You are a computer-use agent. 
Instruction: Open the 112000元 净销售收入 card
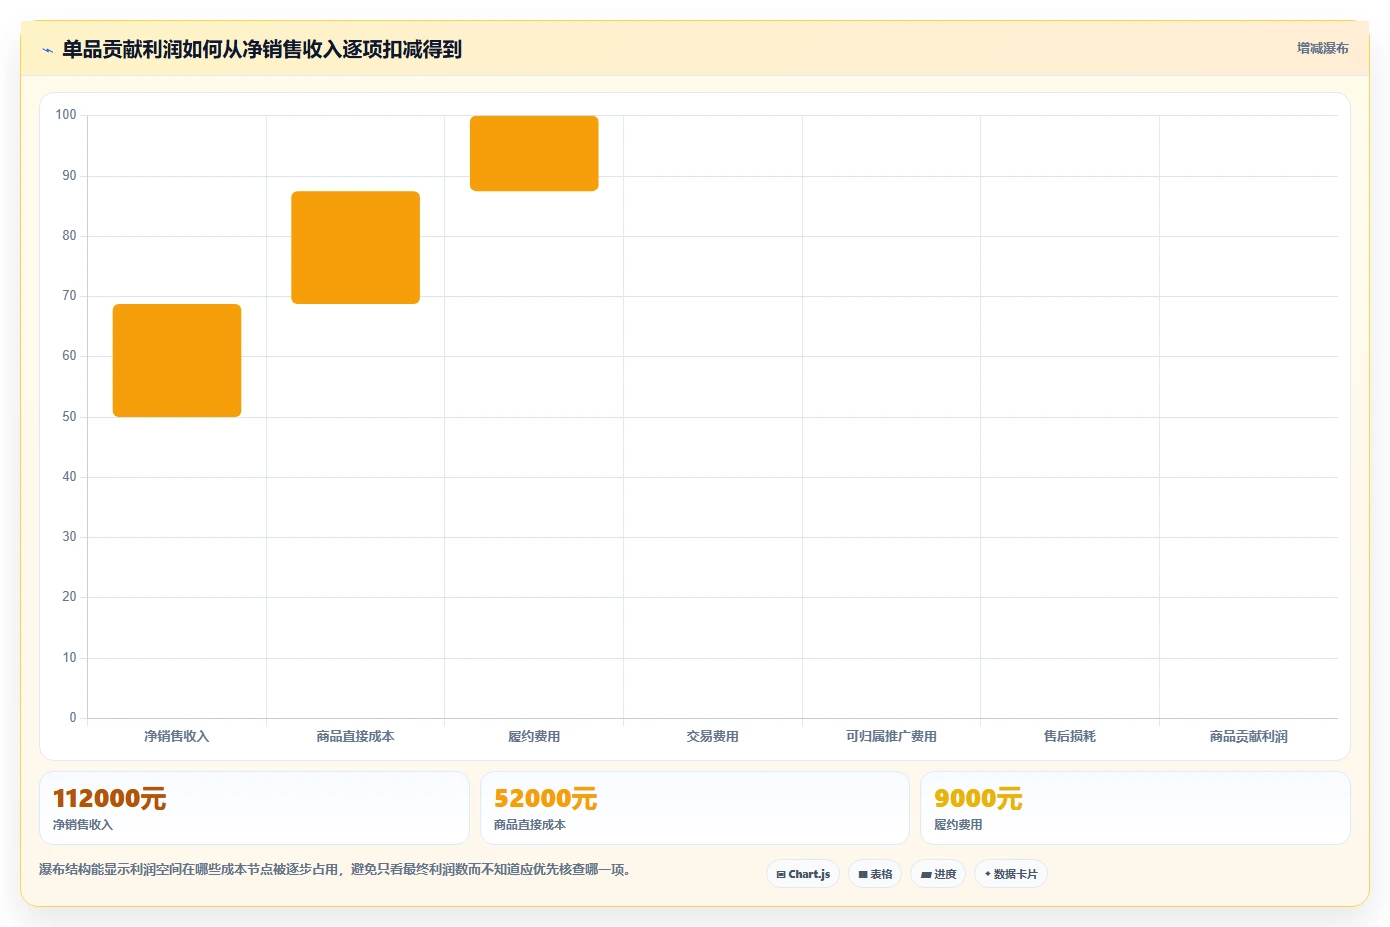click(x=254, y=808)
